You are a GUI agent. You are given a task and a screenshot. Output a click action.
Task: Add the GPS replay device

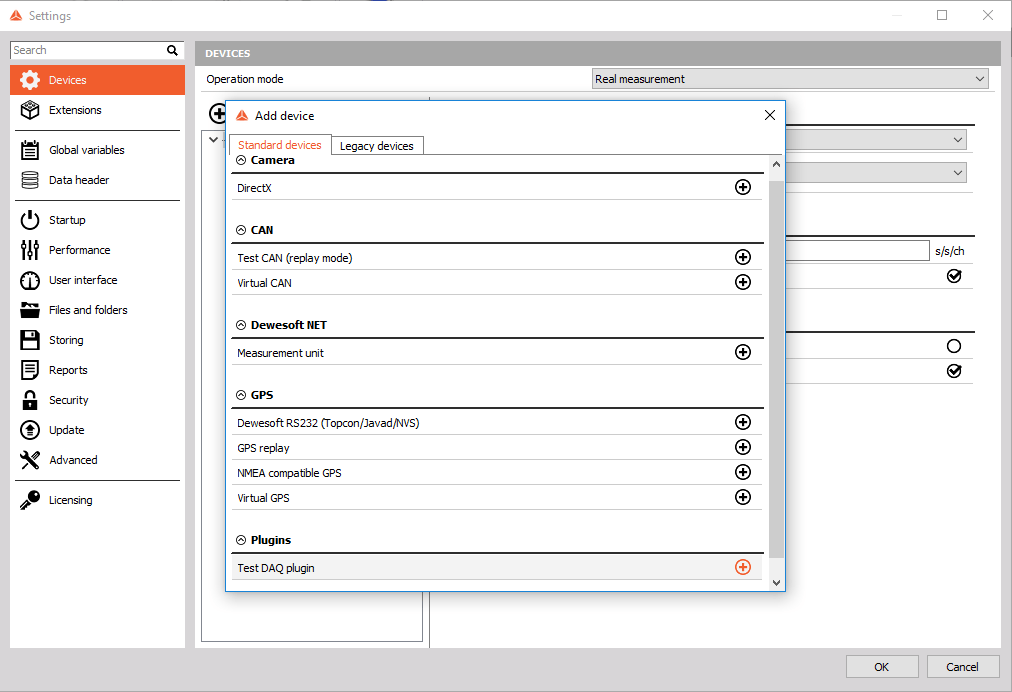[742, 447]
